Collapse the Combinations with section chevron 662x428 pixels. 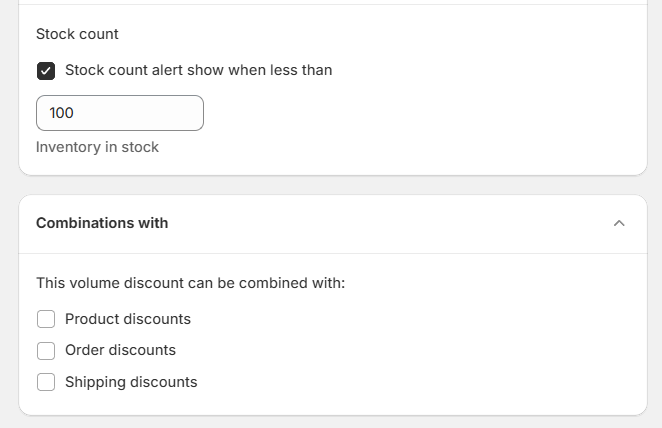click(619, 223)
